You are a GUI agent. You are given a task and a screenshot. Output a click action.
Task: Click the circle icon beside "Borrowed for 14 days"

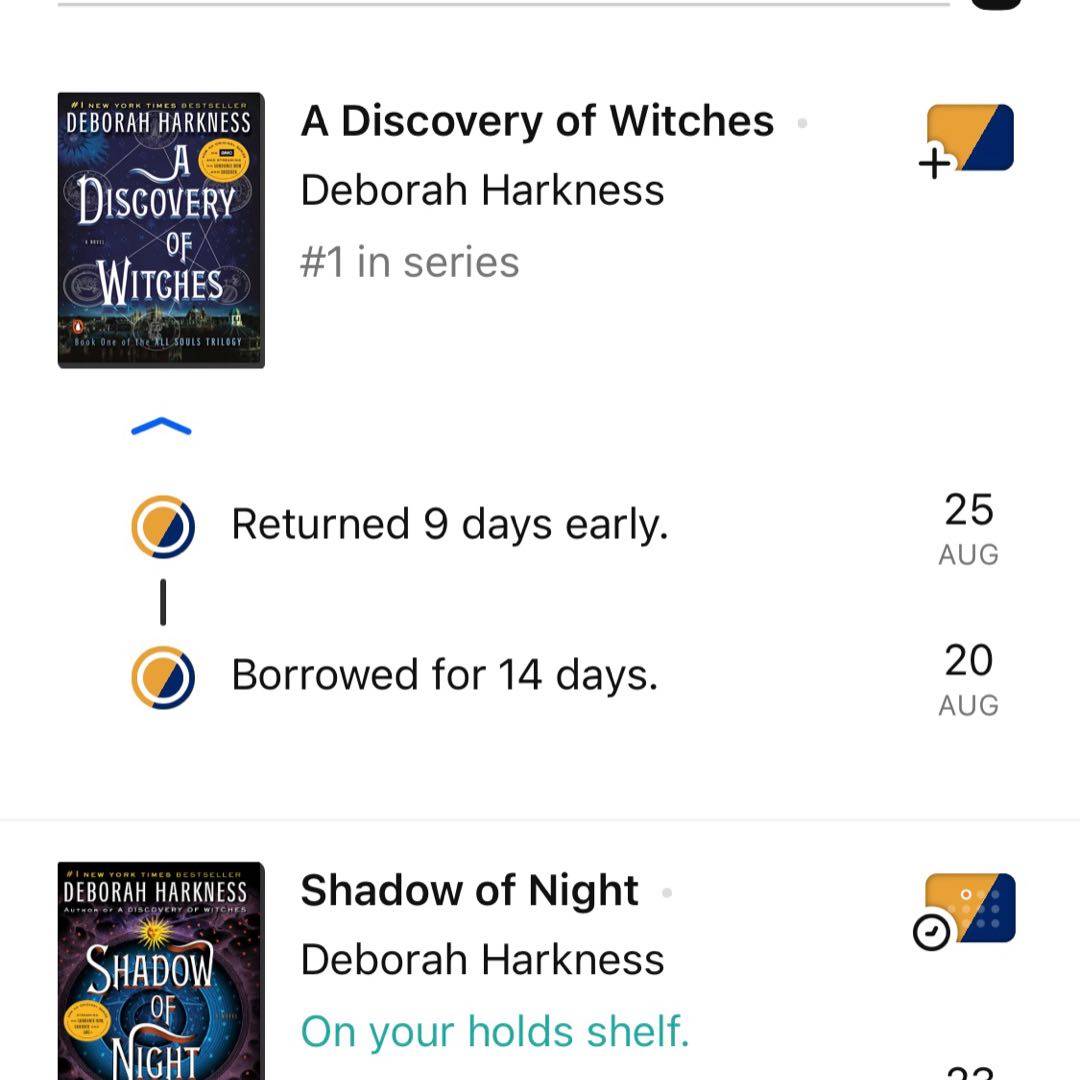click(x=163, y=677)
